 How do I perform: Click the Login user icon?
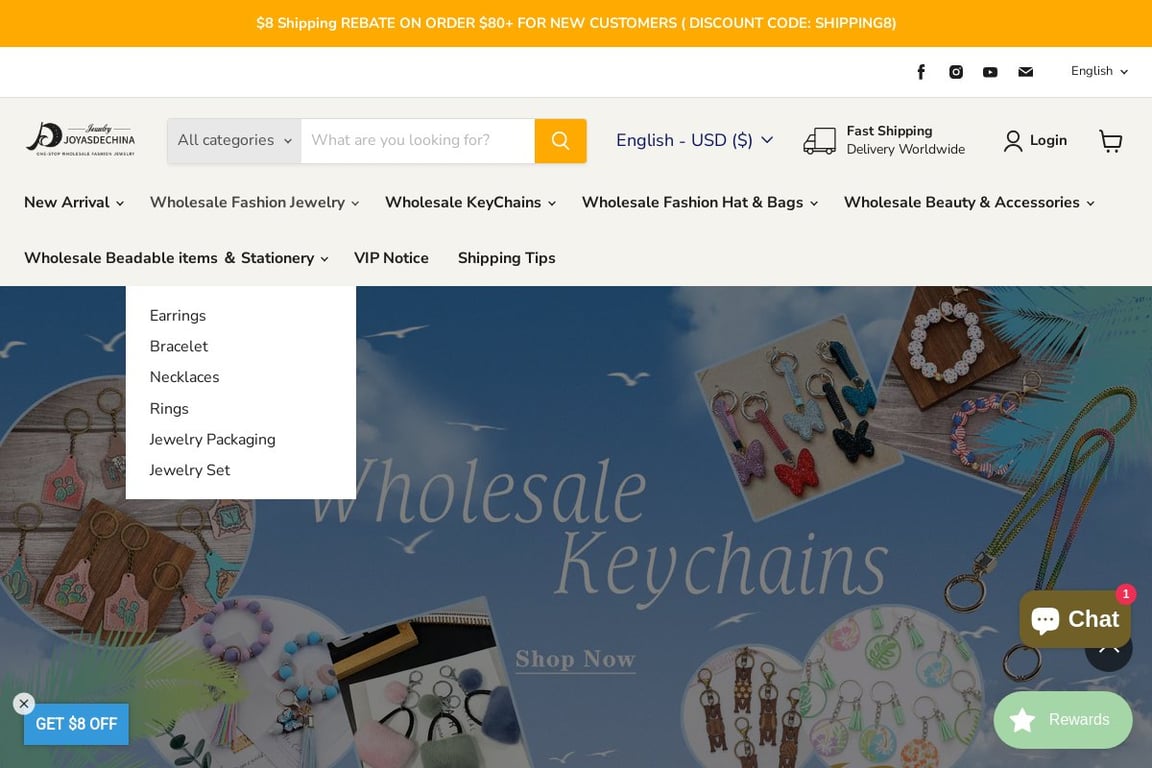tap(1012, 140)
